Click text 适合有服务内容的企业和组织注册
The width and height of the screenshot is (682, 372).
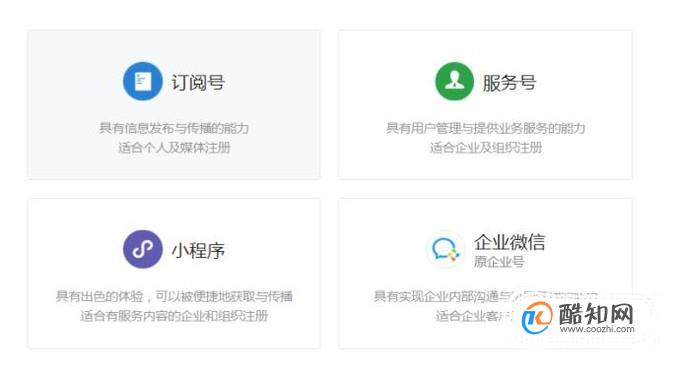click(174, 316)
